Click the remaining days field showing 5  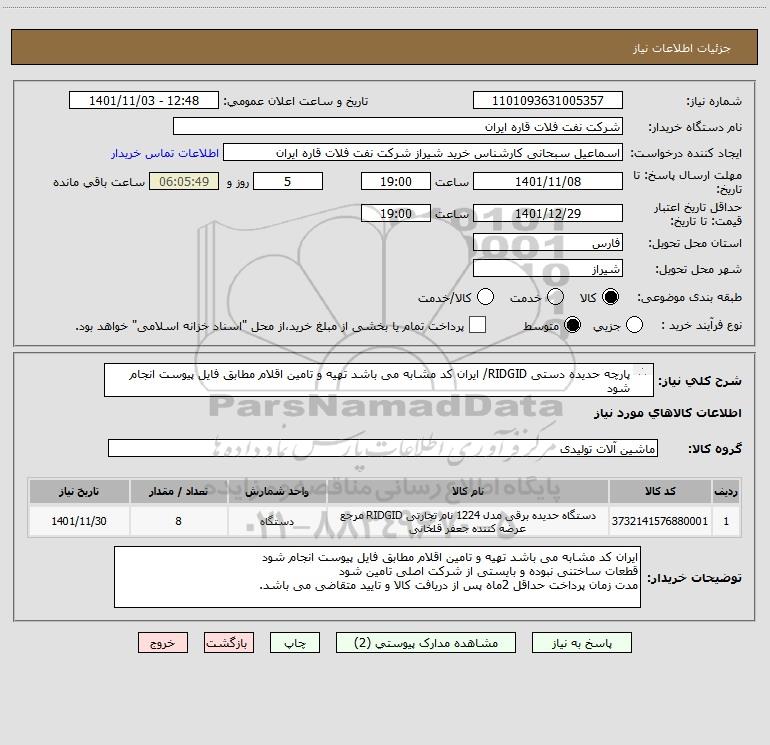point(288,181)
